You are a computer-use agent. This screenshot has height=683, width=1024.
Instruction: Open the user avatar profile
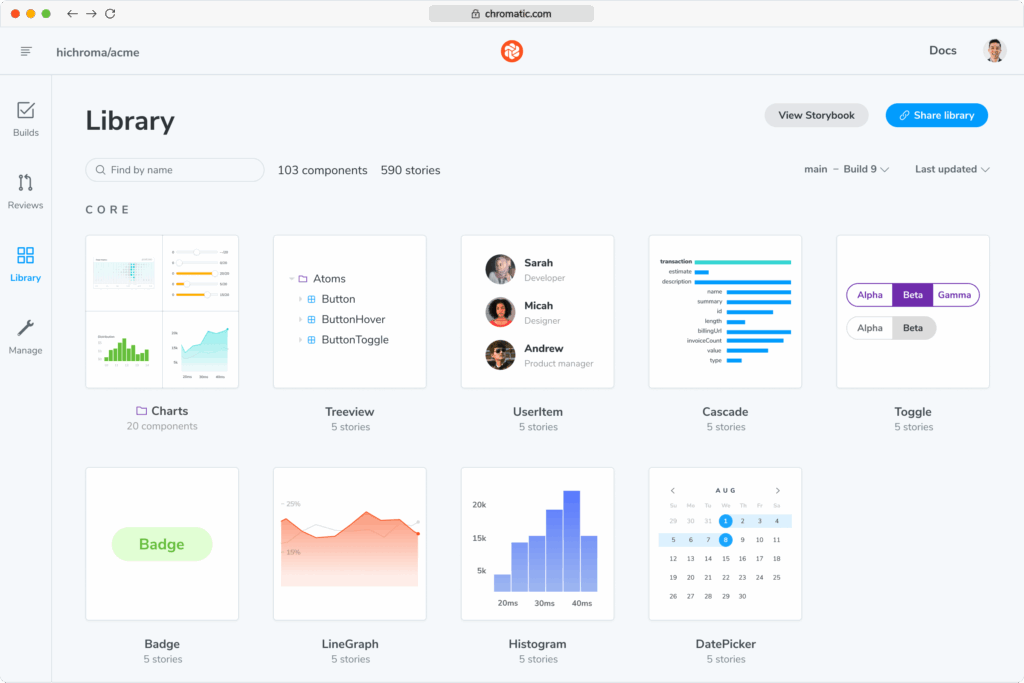tap(995, 51)
